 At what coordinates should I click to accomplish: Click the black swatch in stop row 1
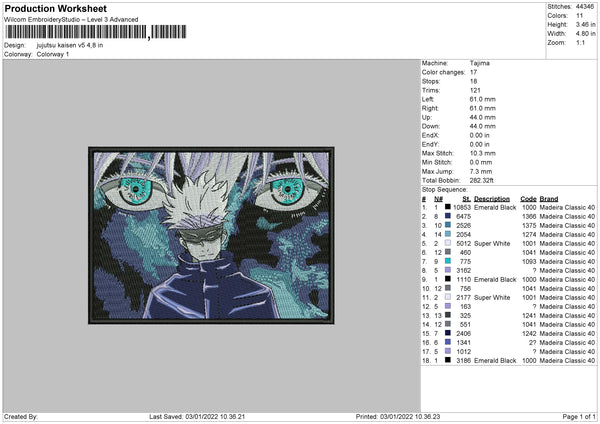448,207
